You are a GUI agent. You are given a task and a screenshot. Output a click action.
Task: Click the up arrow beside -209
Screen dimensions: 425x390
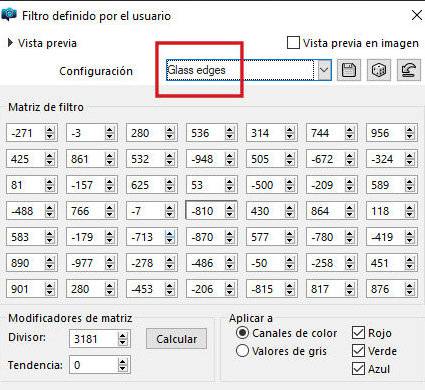coord(350,182)
